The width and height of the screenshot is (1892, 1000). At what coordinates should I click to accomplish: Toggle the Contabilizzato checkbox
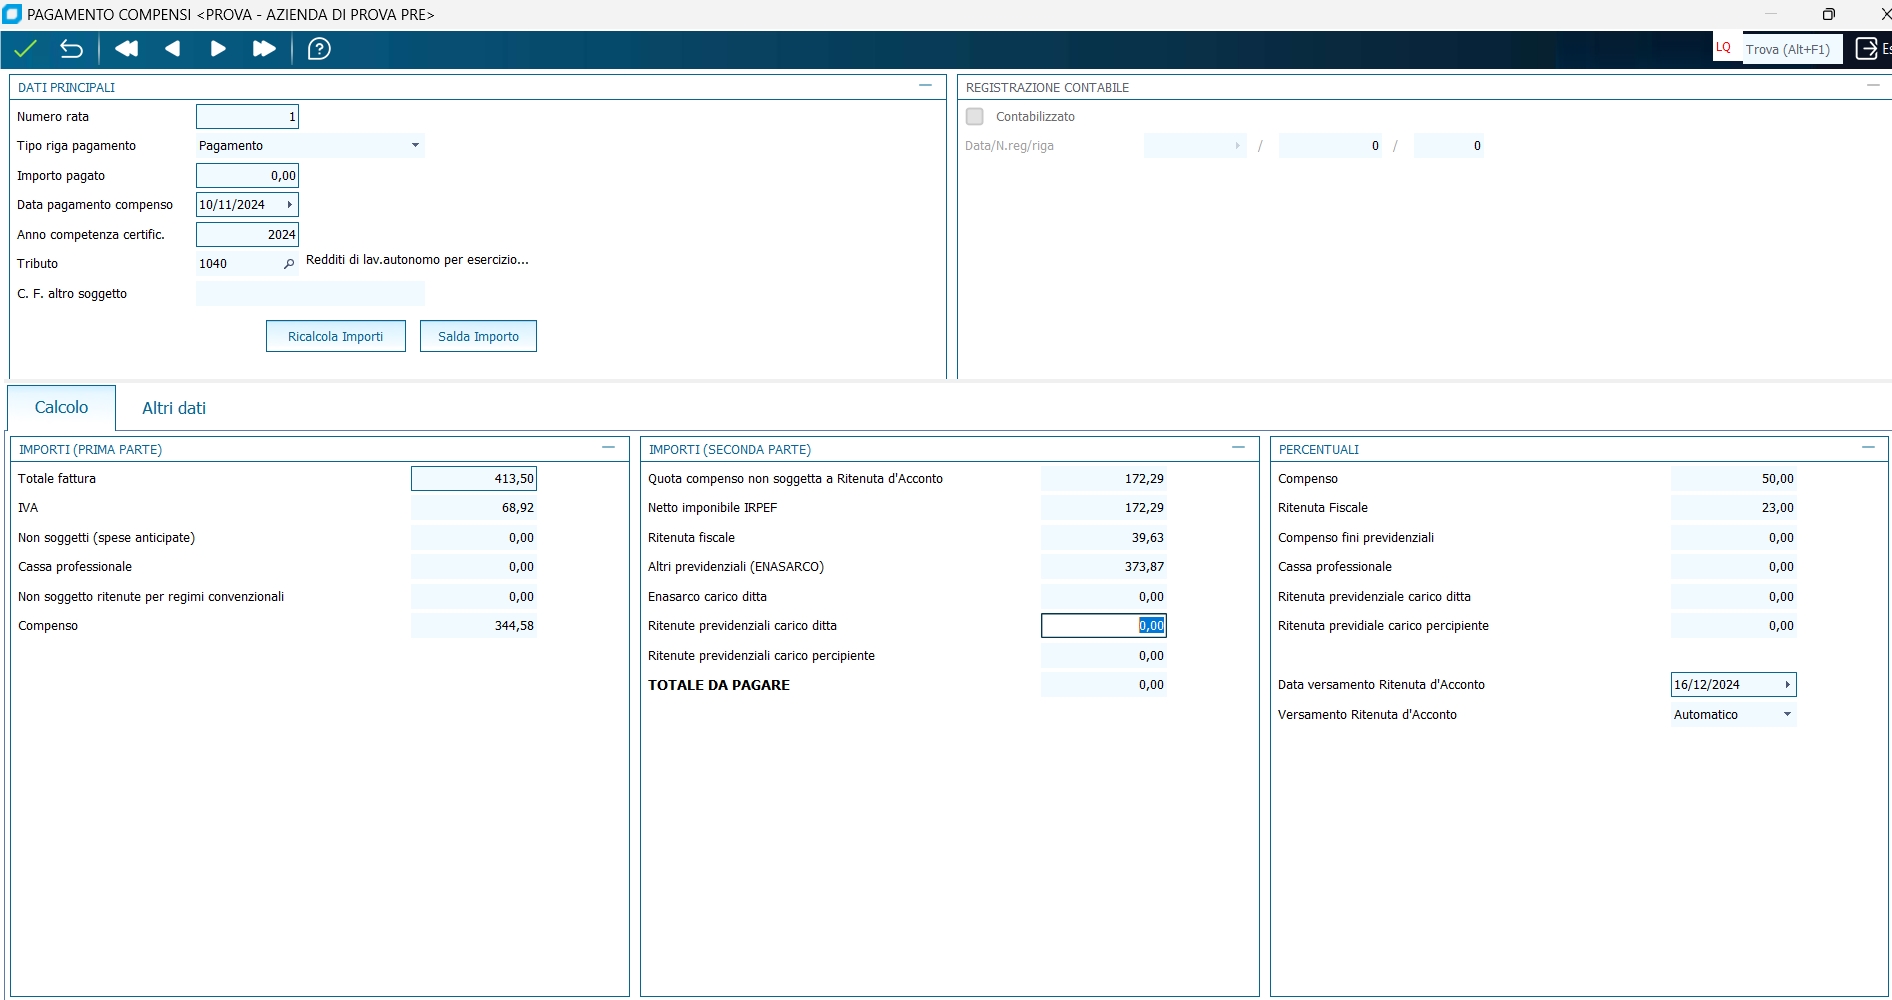[x=975, y=117]
